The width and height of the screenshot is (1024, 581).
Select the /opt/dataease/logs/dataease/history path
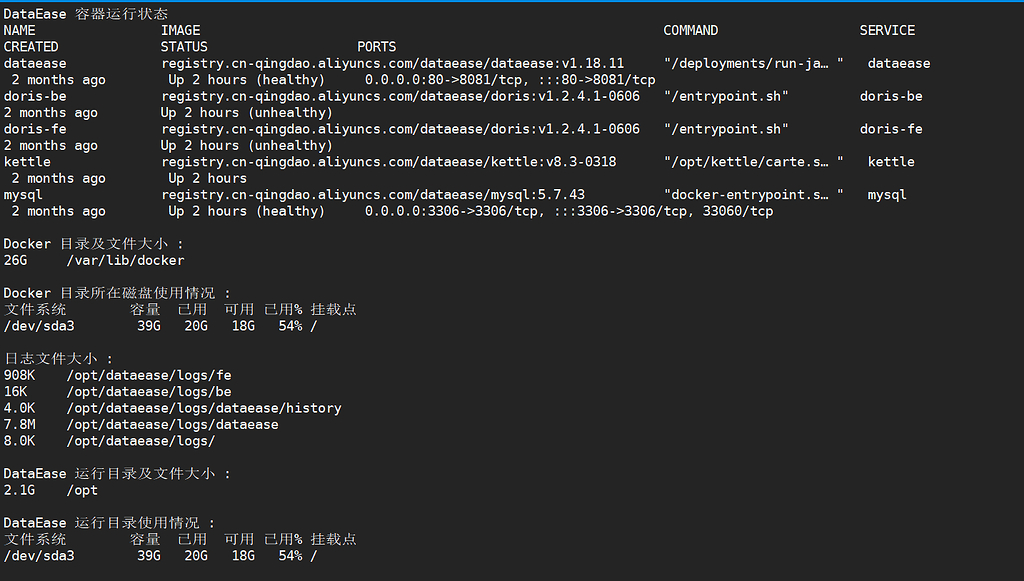[204, 408]
